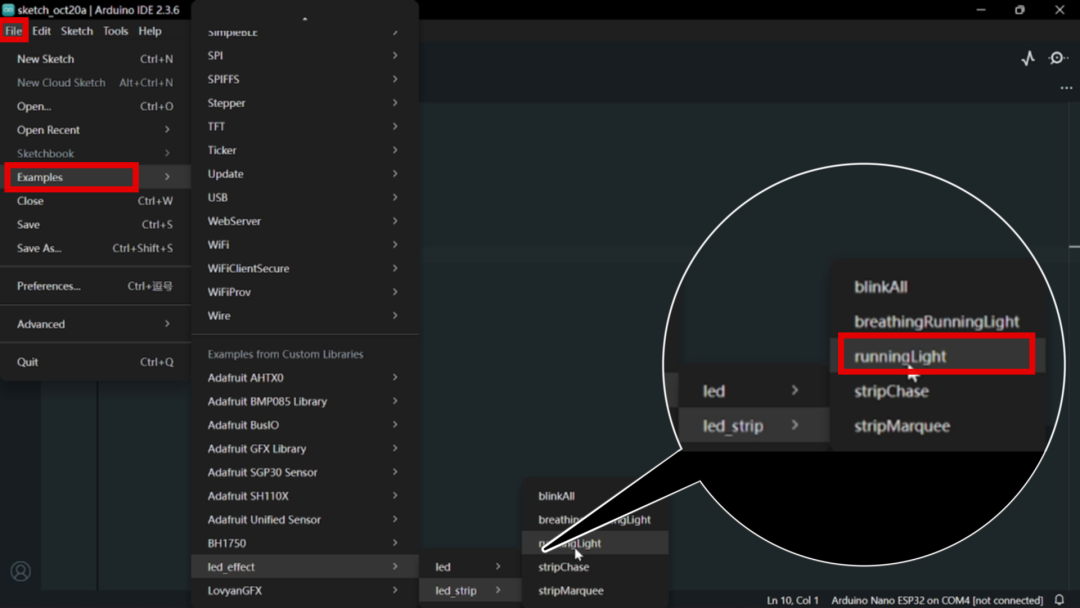Click the Arduino IDE app icon in title bar
This screenshot has width=1080, height=608.
click(x=8, y=10)
